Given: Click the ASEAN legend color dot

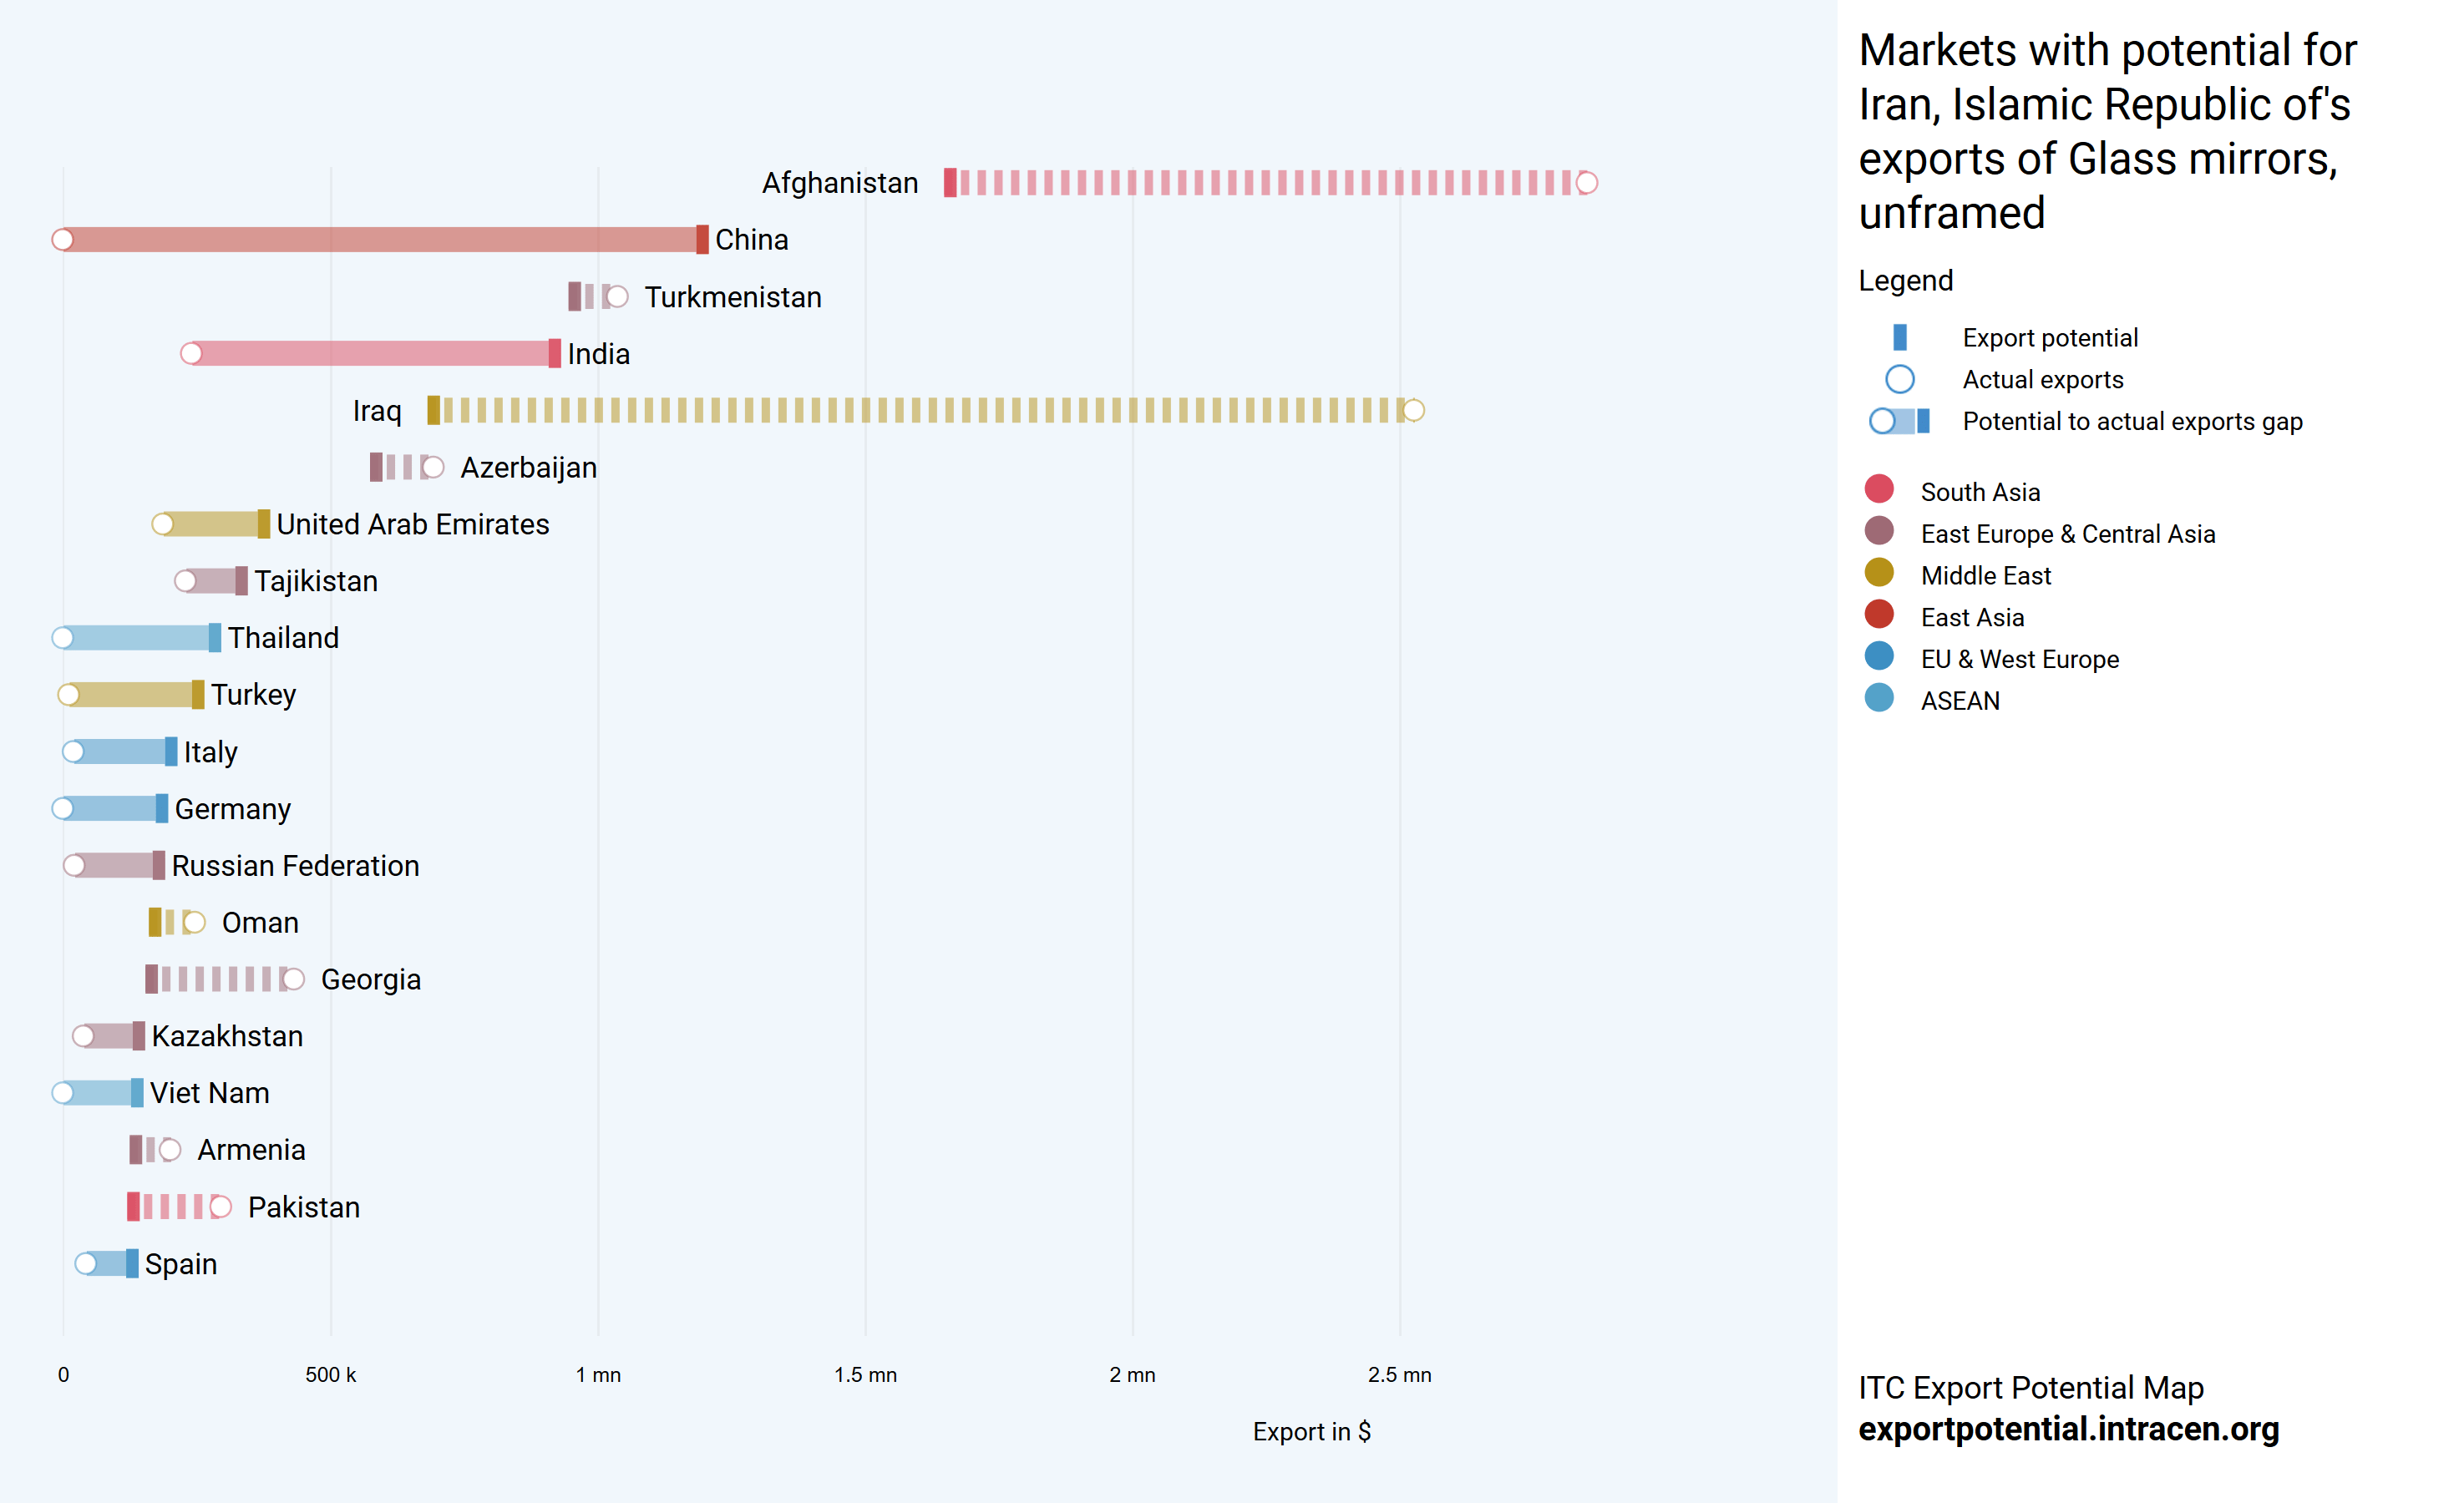Looking at the screenshot, I should (1879, 698).
